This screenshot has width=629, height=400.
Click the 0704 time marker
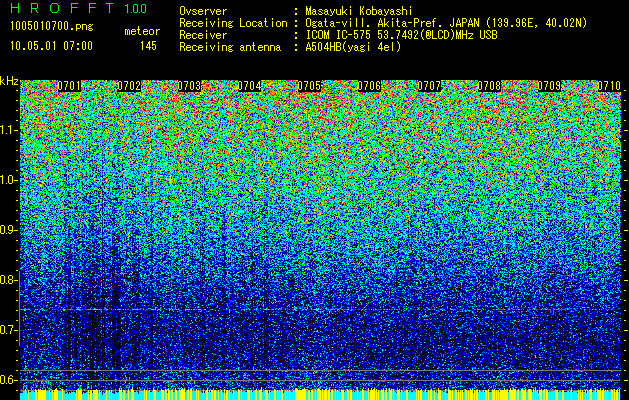pyautogui.click(x=250, y=86)
